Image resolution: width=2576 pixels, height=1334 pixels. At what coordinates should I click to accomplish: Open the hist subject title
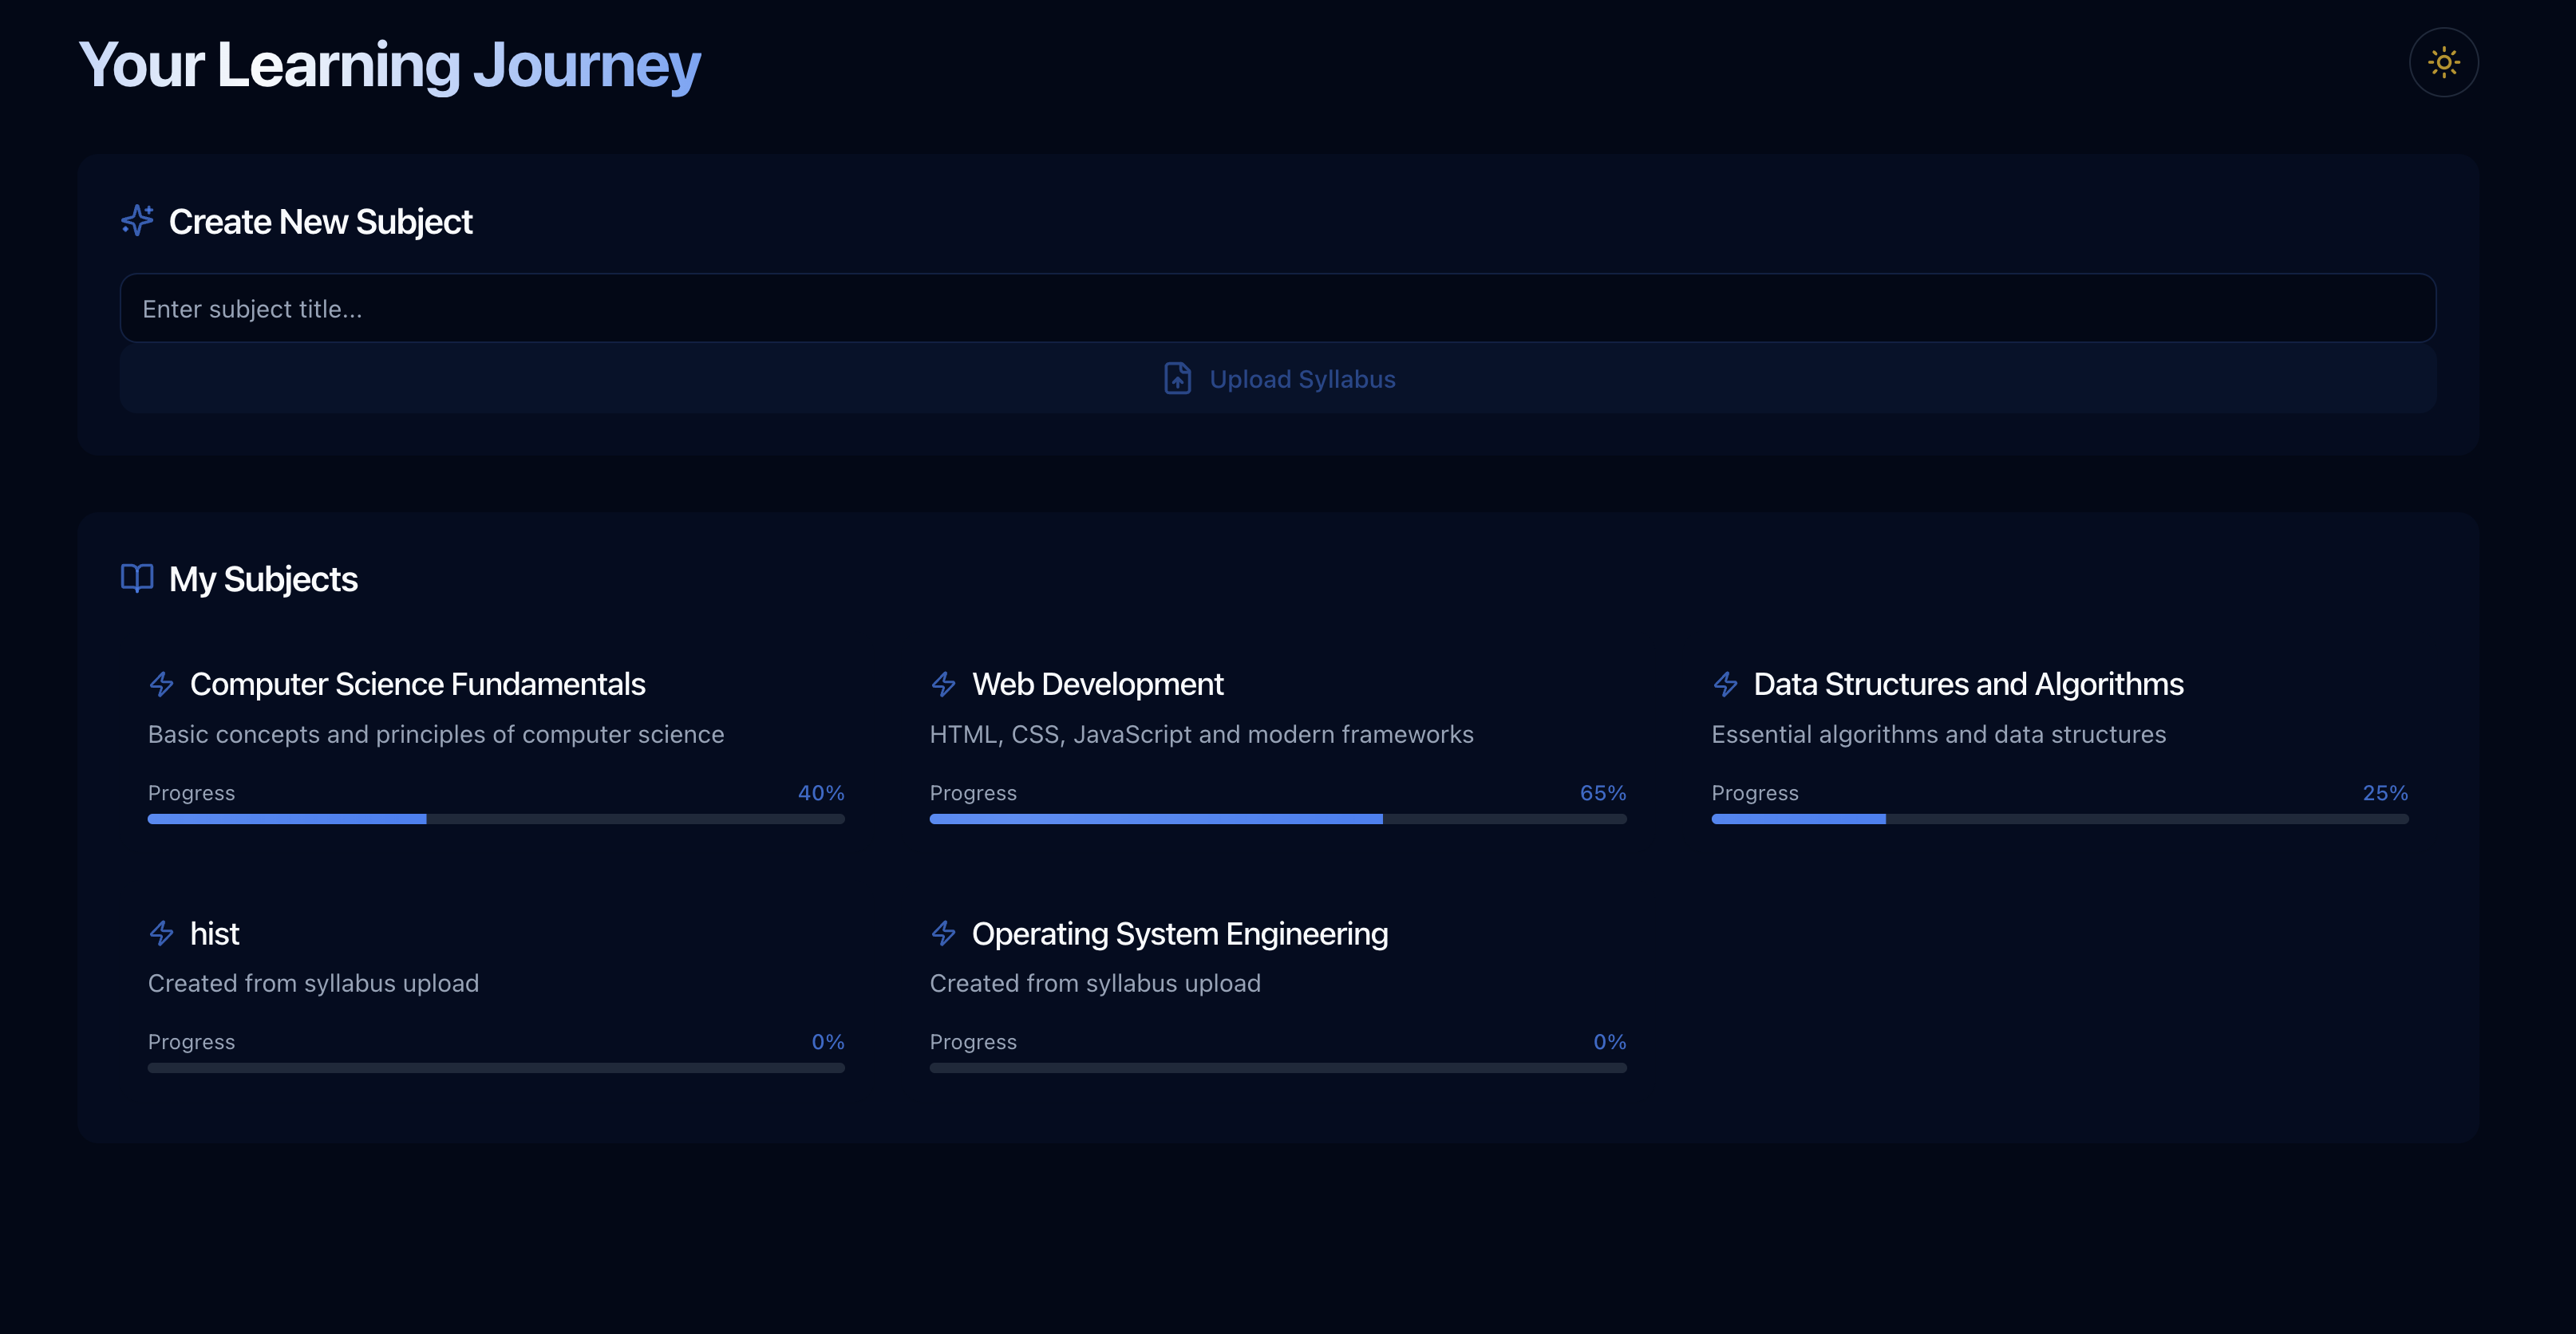[214, 933]
